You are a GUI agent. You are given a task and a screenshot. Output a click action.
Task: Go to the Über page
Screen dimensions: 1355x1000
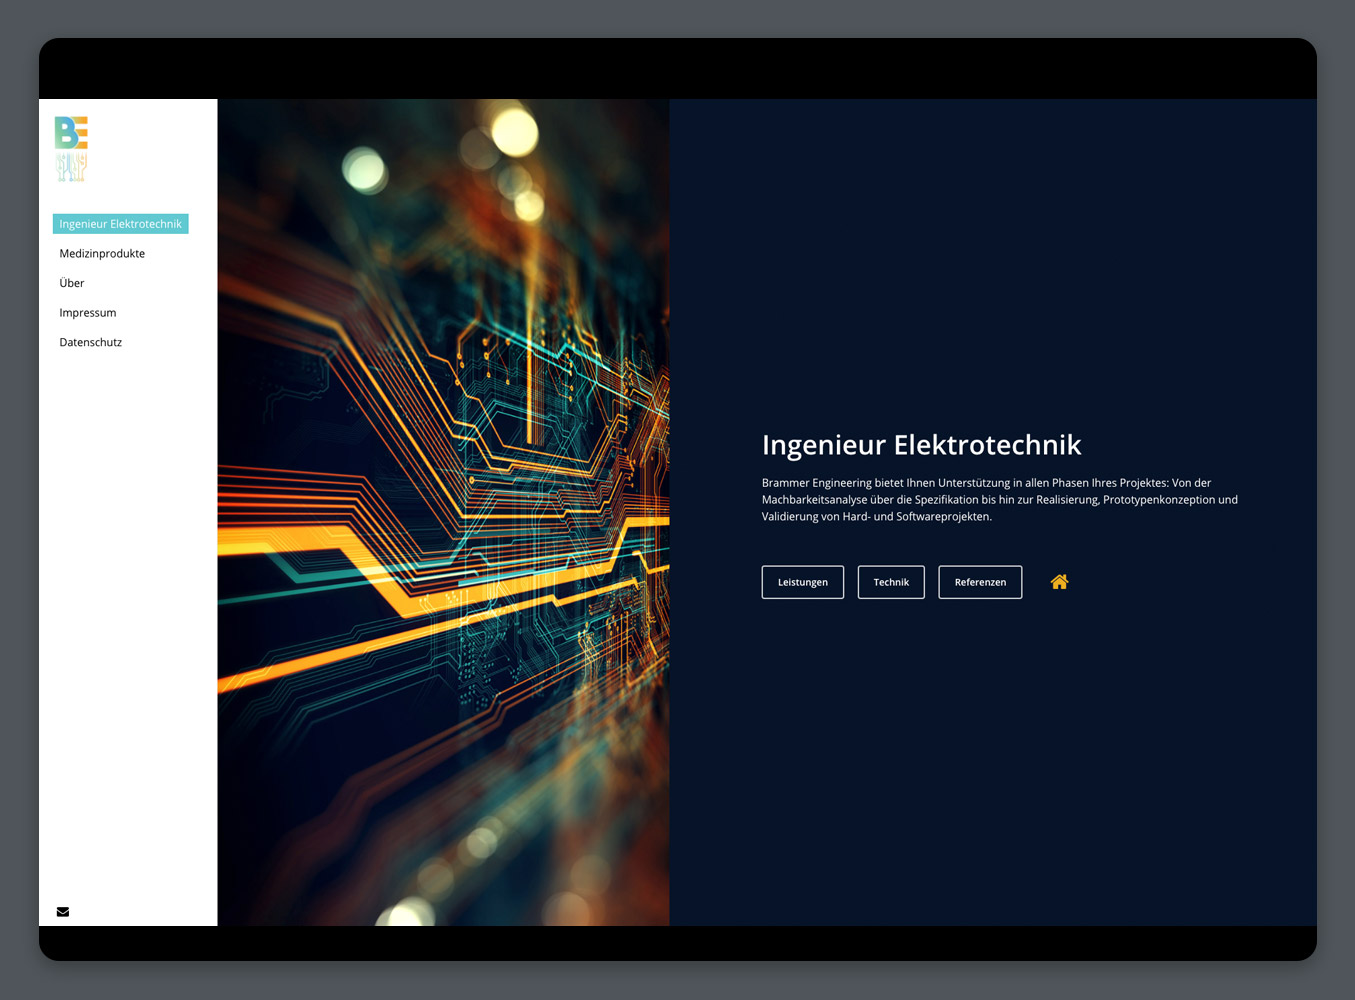(x=72, y=283)
